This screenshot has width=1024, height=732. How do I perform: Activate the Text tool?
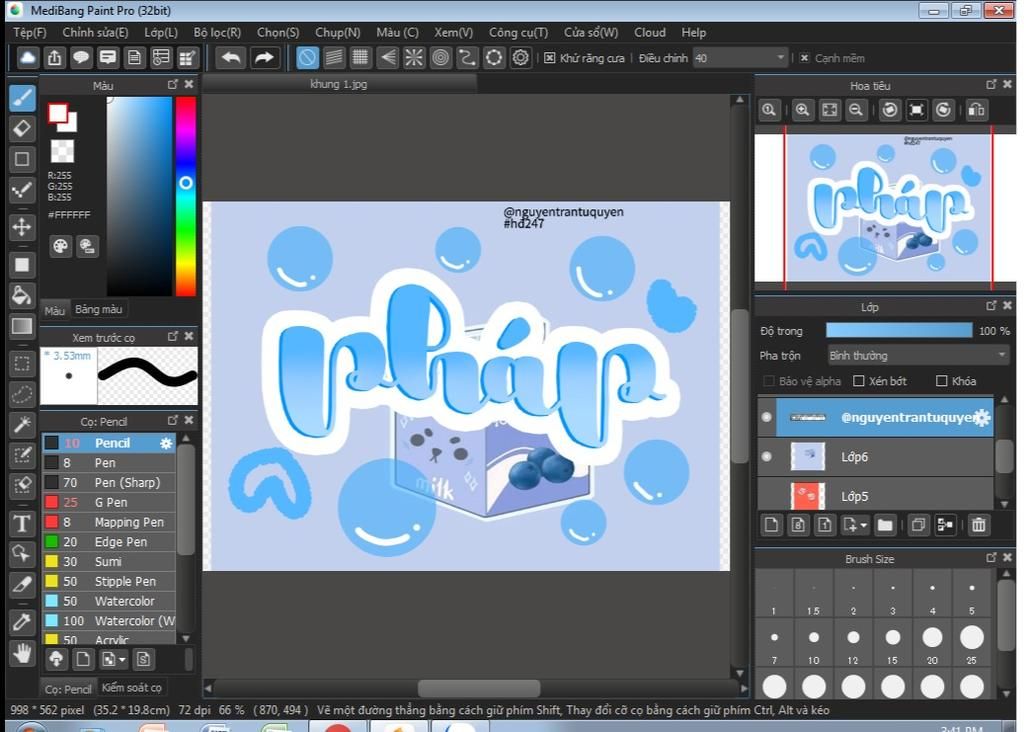[22, 523]
